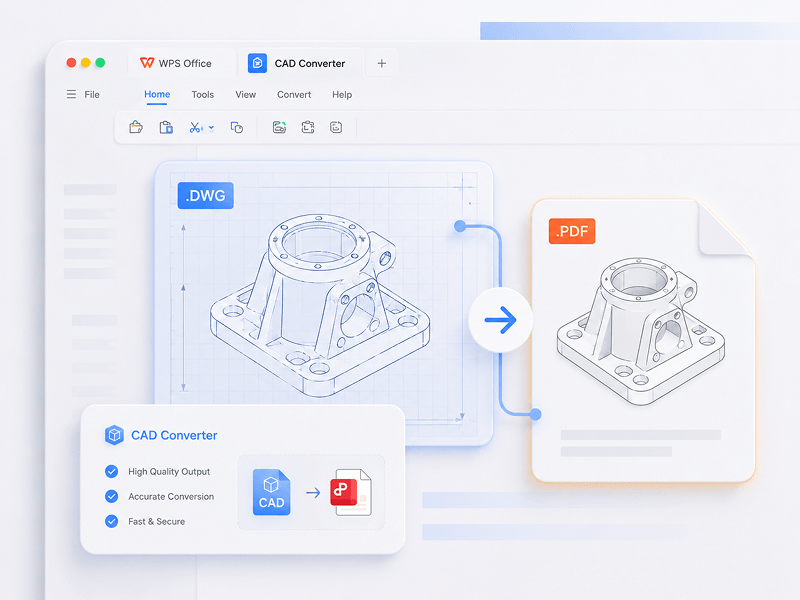This screenshot has width=800, height=600.
Task: Click the crop frame toolbar icon
Action: coord(308,127)
